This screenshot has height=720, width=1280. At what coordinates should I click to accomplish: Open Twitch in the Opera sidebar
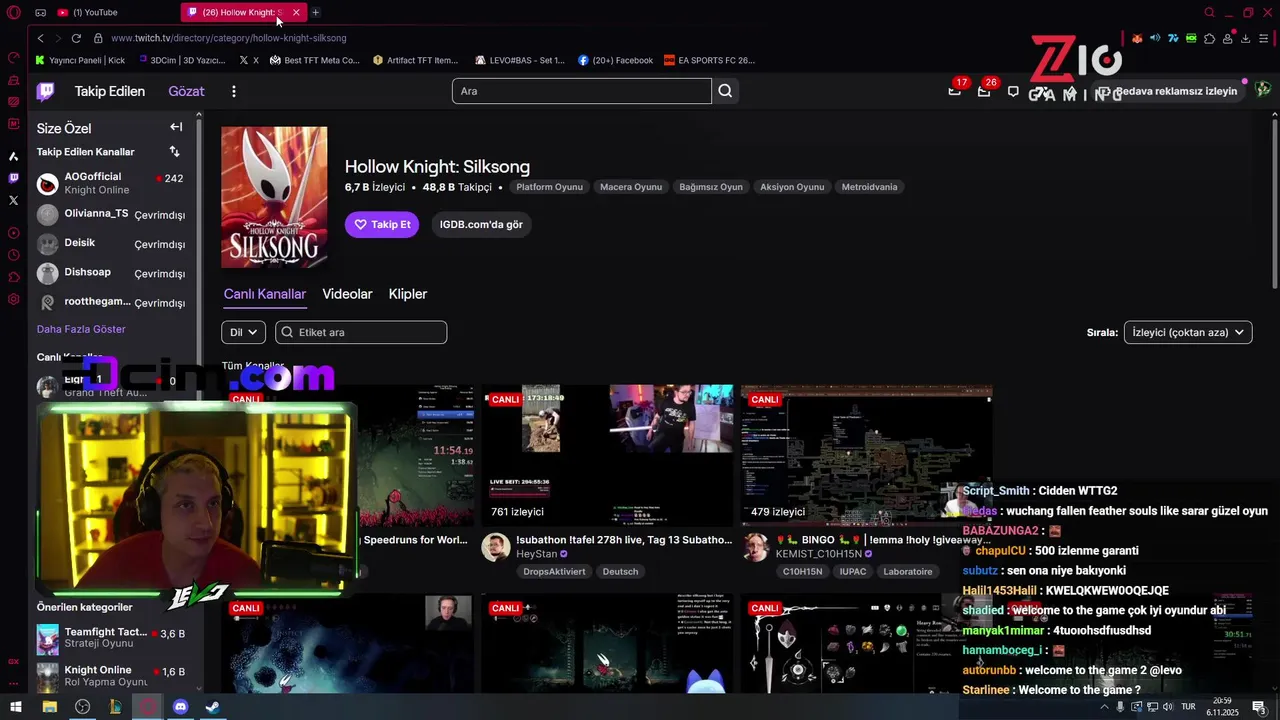[x=13, y=178]
